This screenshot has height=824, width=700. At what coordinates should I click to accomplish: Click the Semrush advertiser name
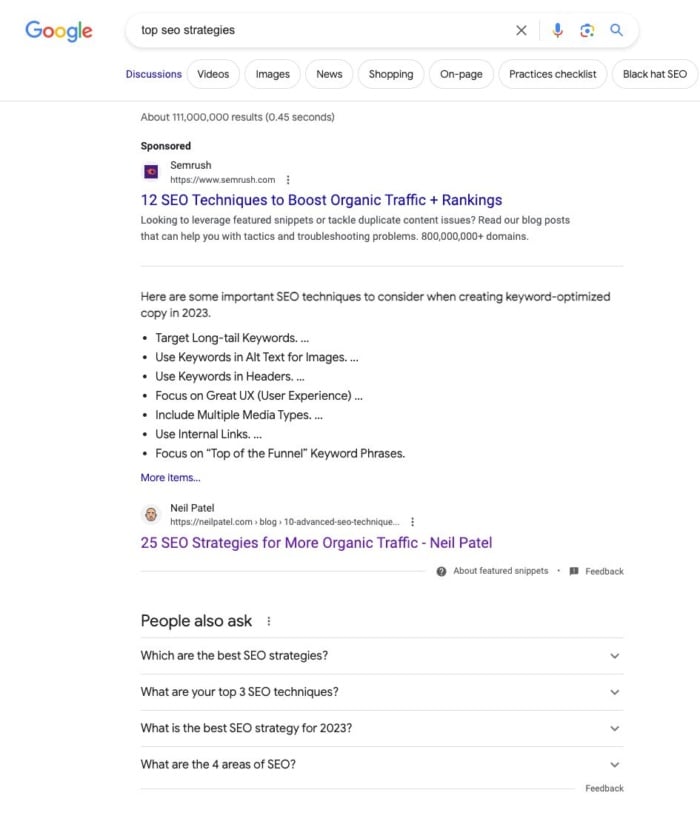191,165
